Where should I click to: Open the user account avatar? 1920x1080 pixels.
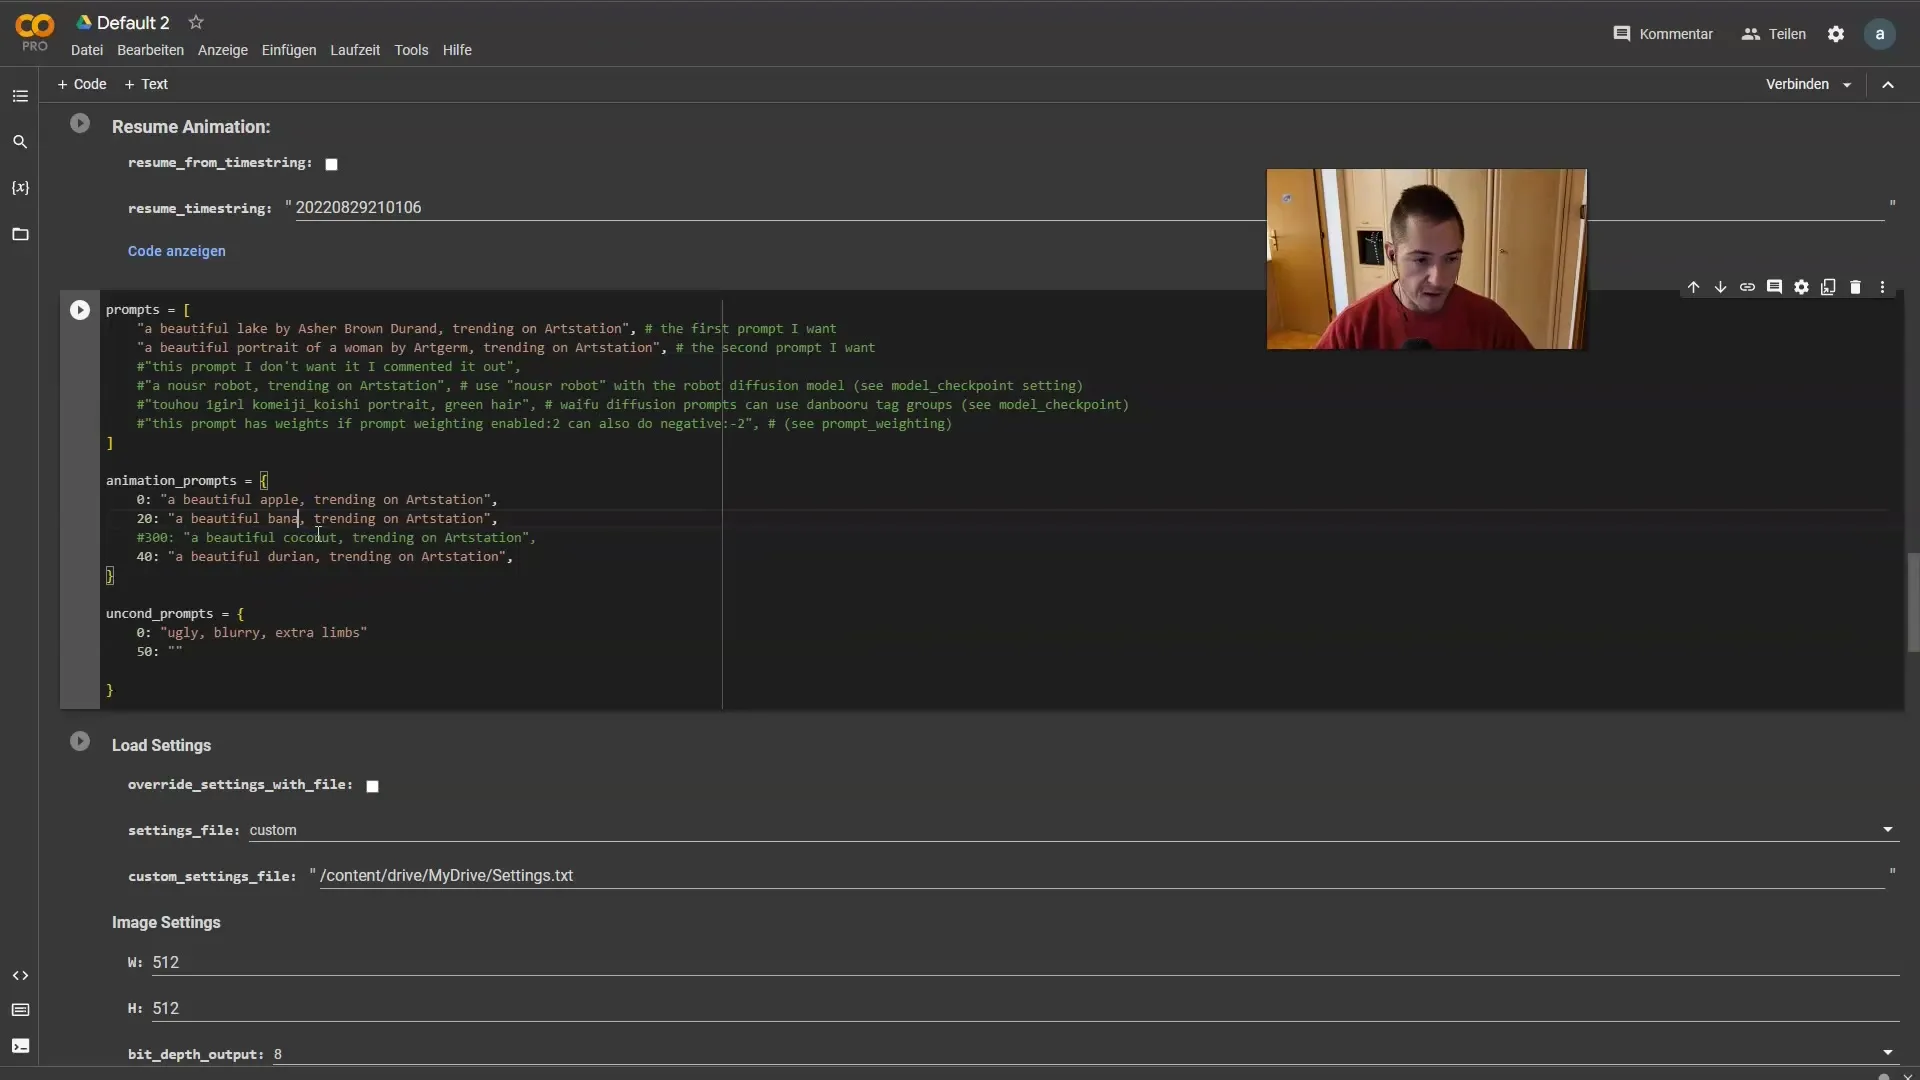pos(1880,34)
